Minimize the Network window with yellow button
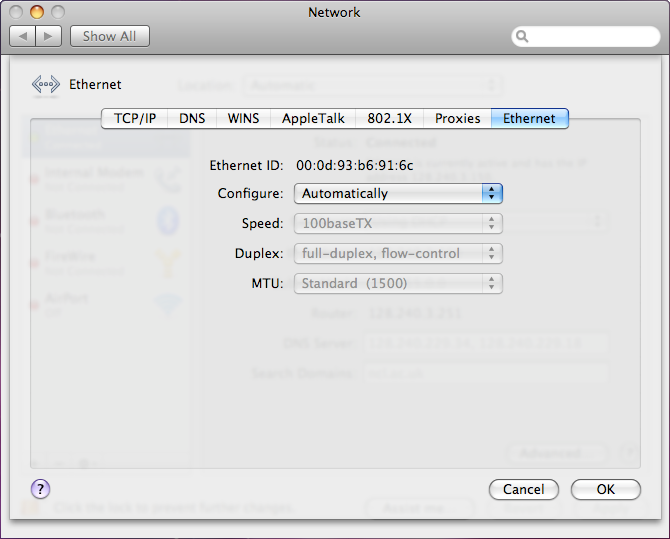Image resolution: width=670 pixels, height=539 pixels. pos(37,12)
